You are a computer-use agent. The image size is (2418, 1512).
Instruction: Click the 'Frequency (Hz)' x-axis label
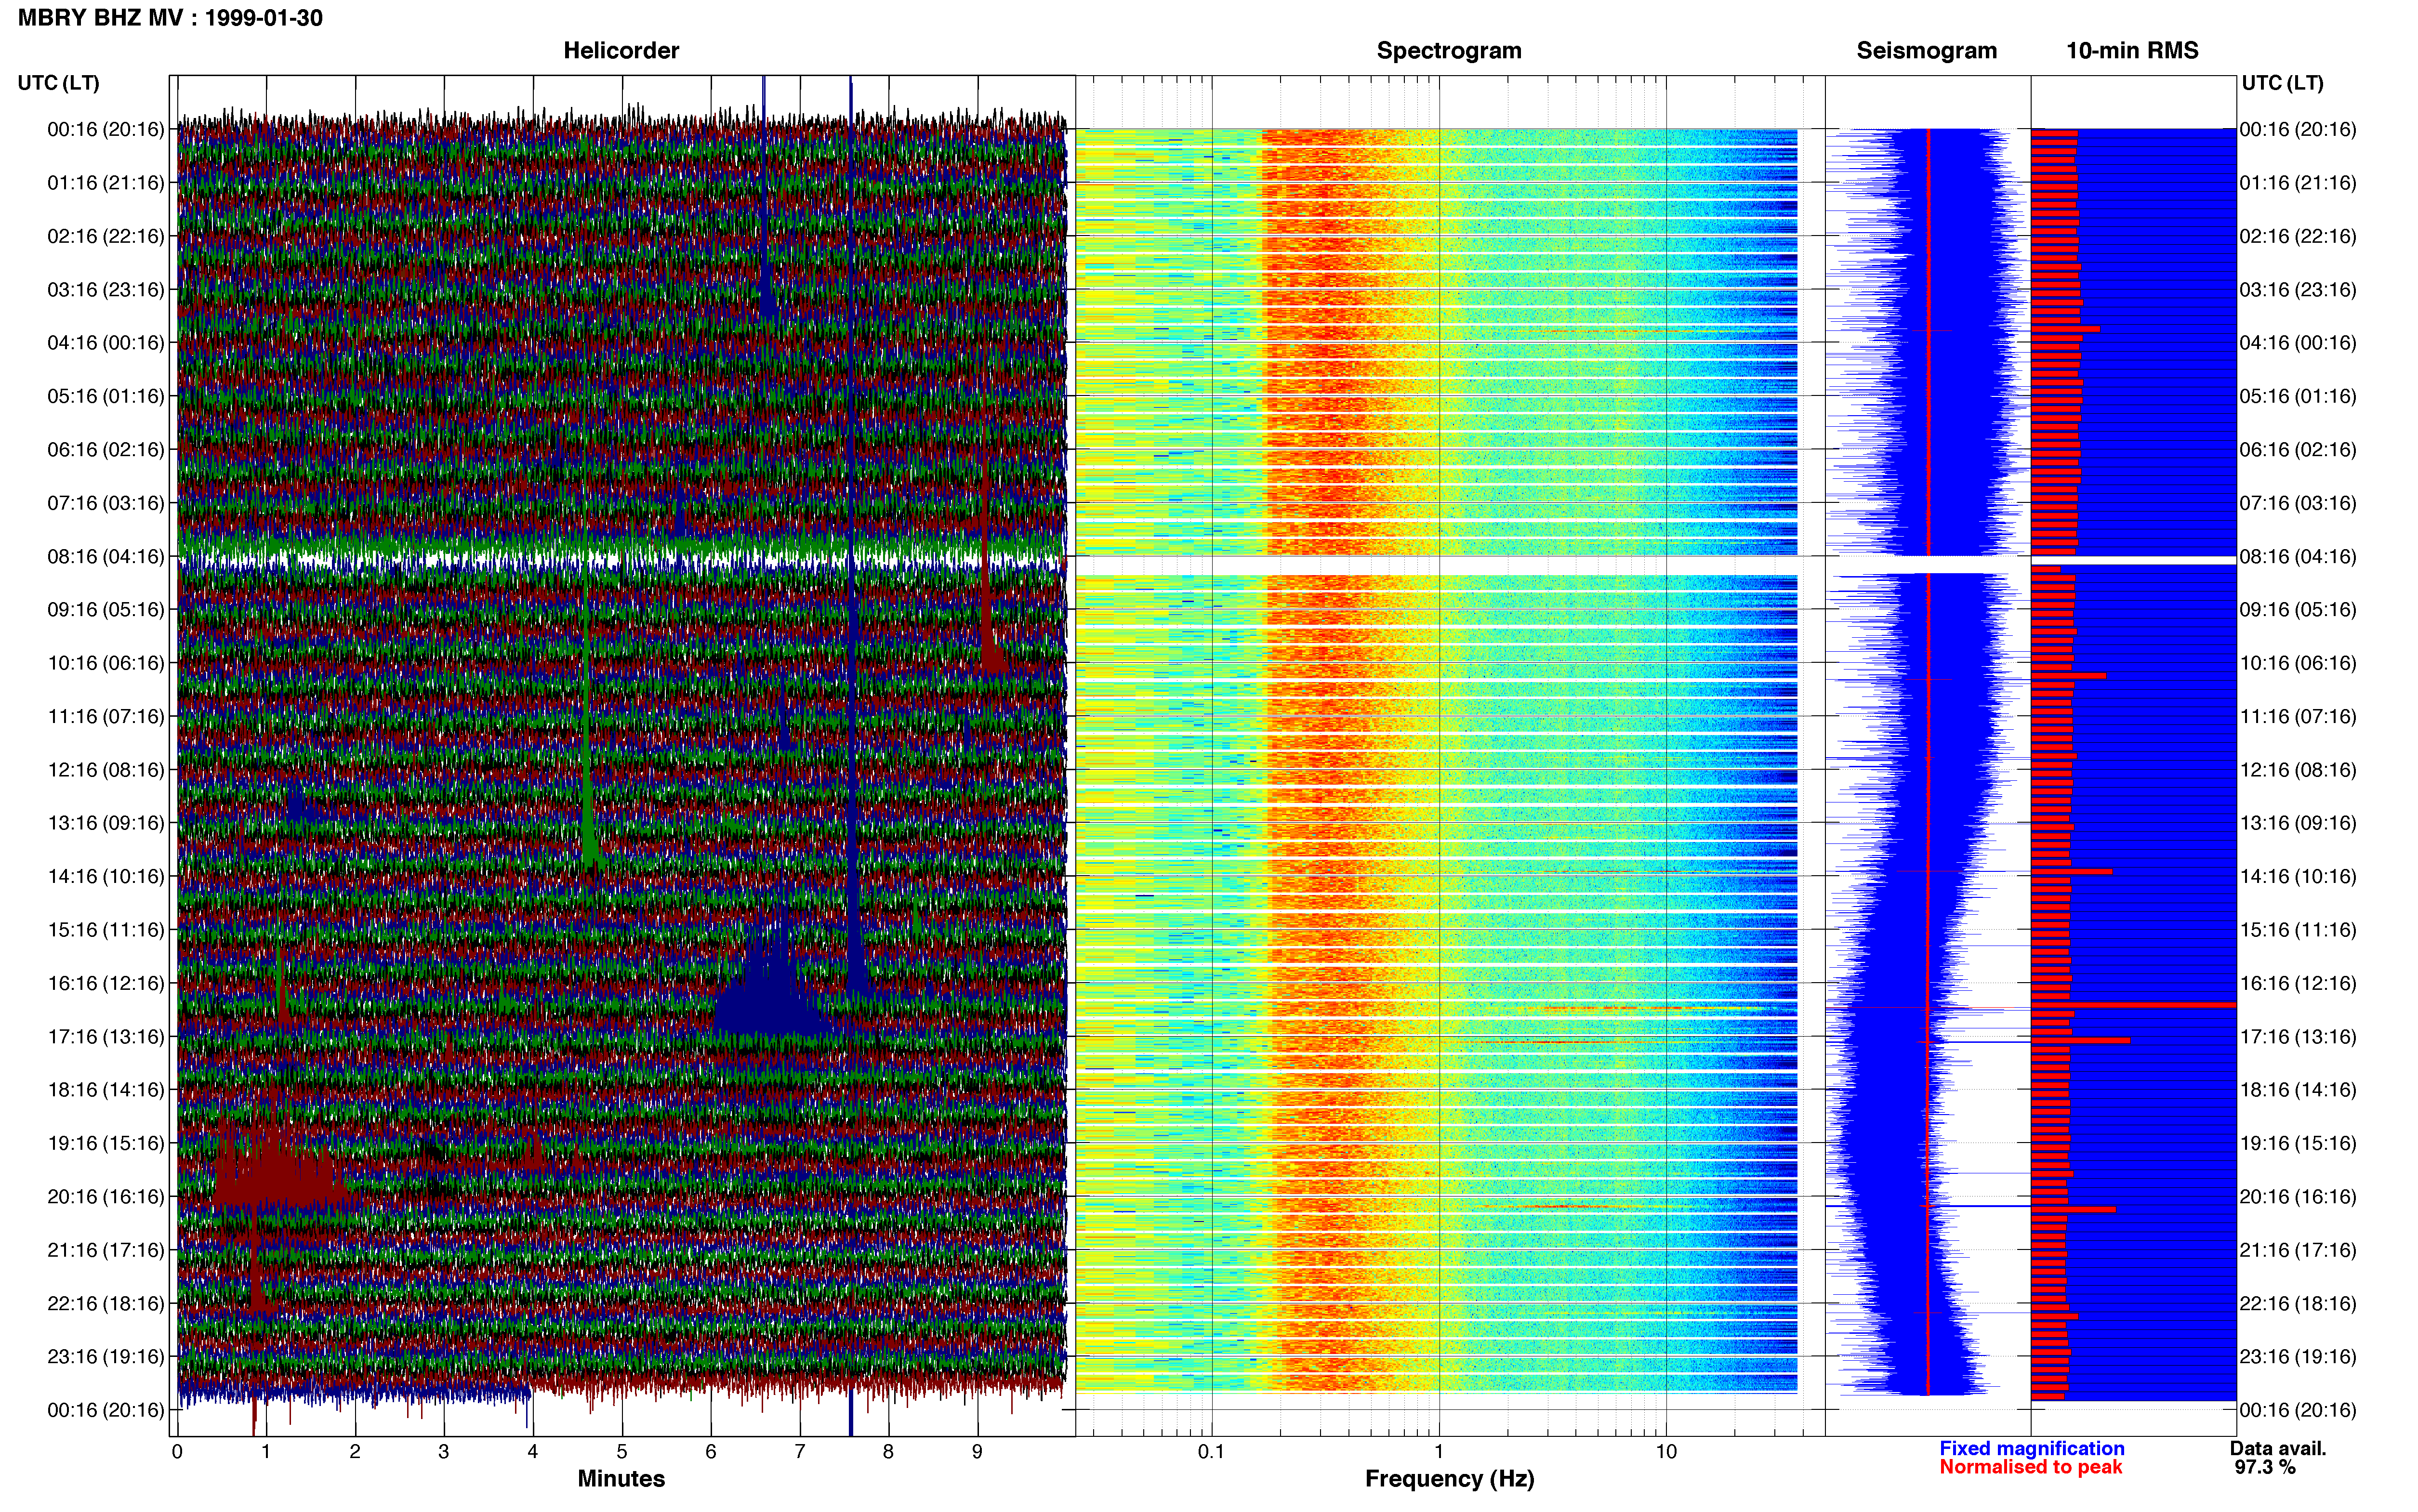pos(1449,1479)
